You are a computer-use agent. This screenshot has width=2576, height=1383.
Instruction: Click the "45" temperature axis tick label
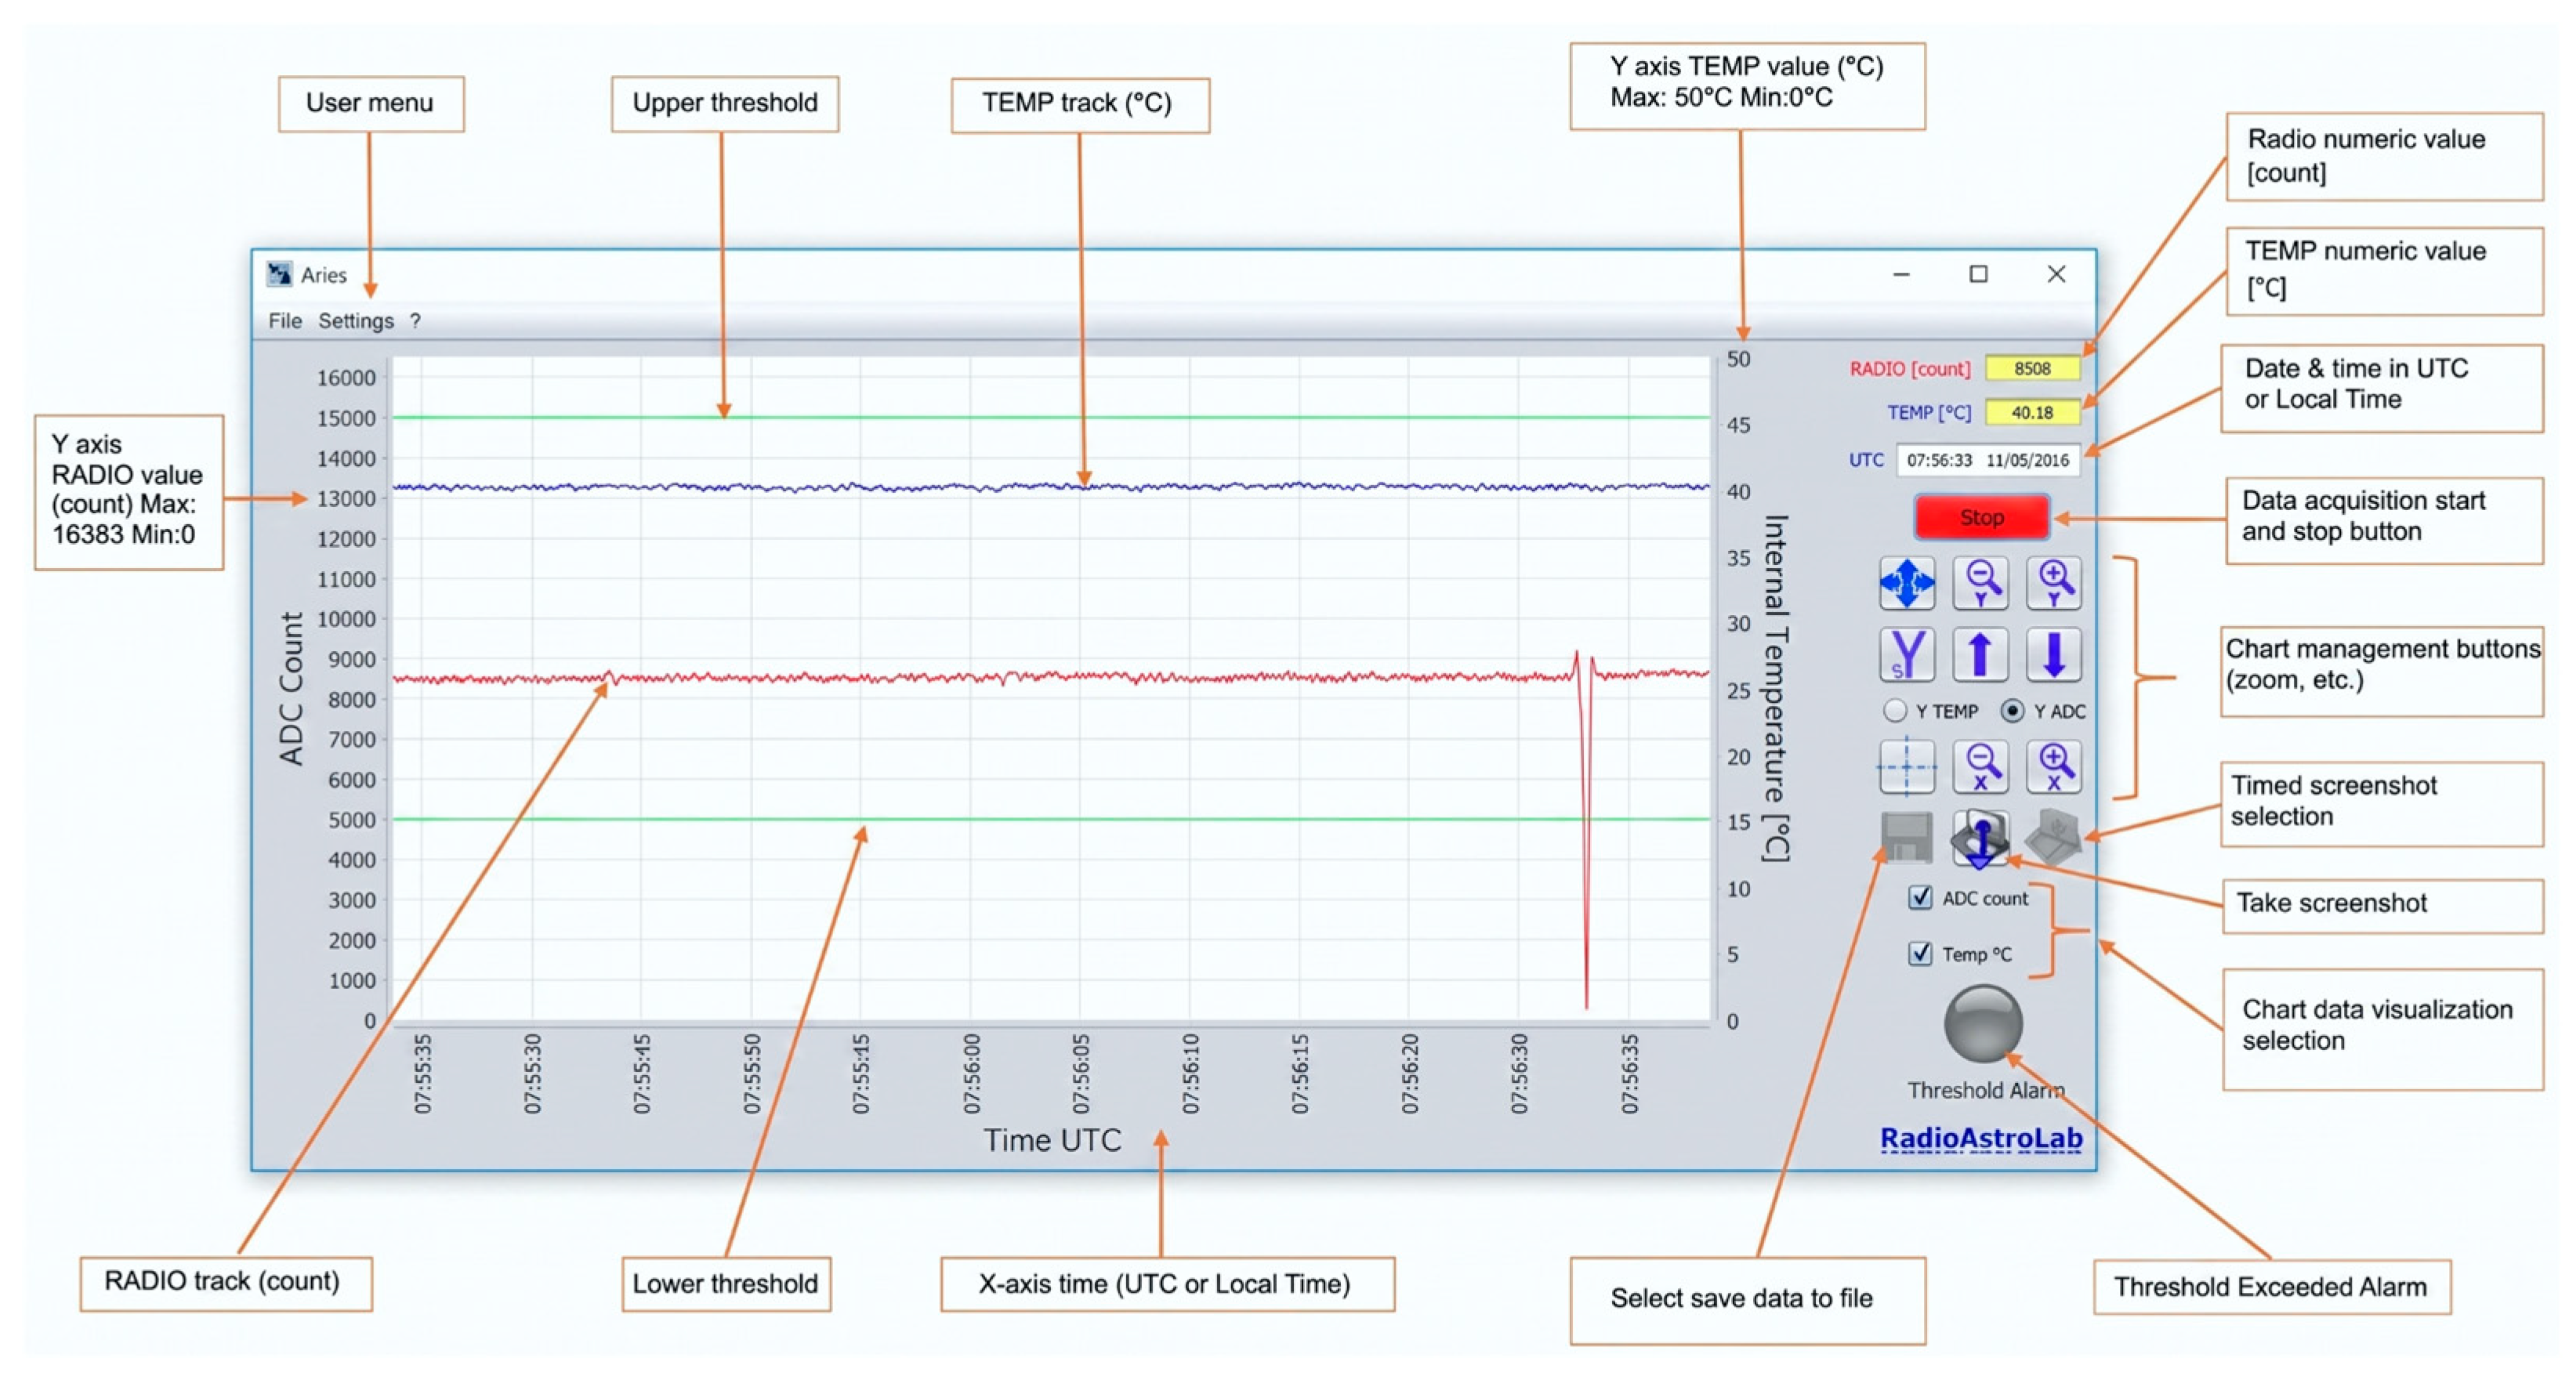(x=1739, y=425)
